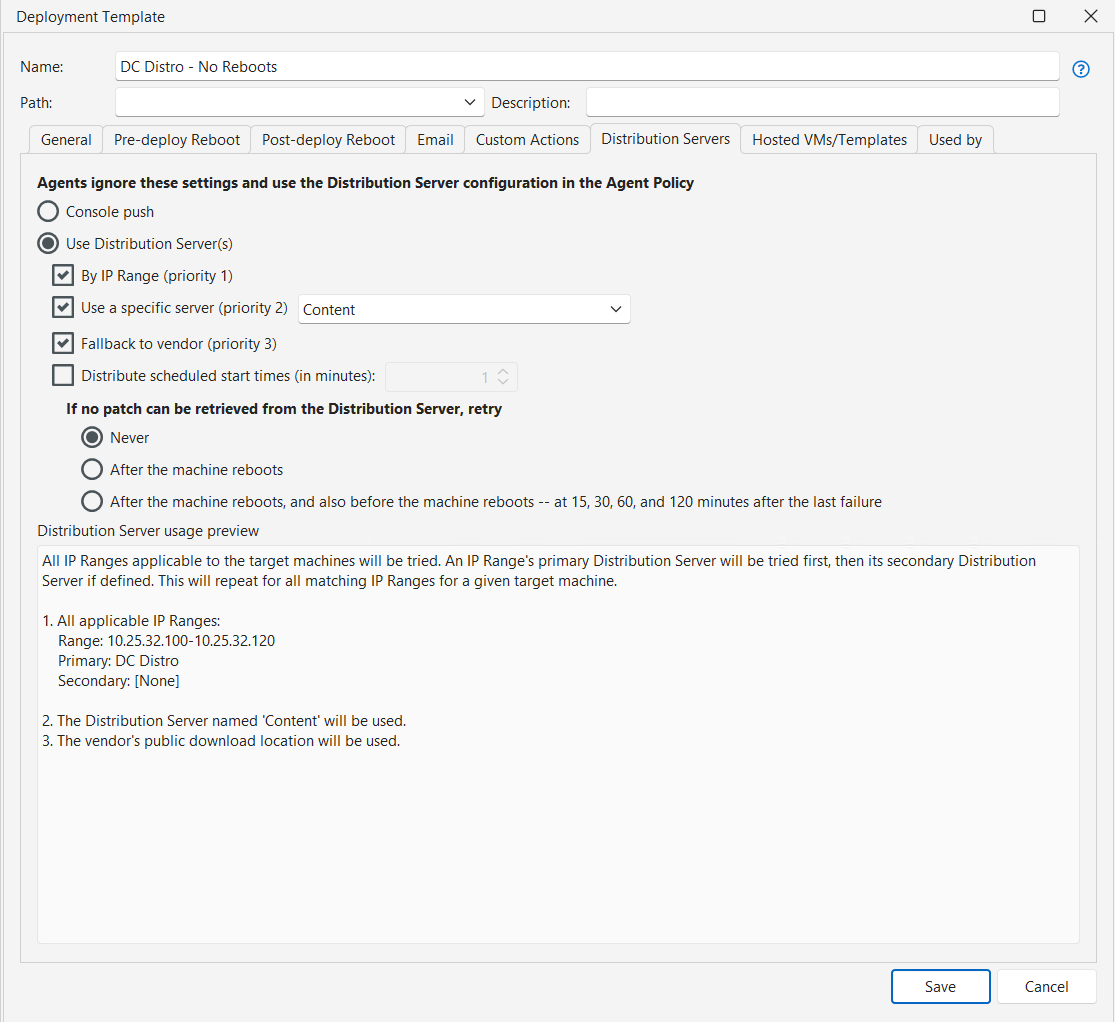
Task: Expand the Path dropdown list
Action: pyautogui.click(x=469, y=102)
